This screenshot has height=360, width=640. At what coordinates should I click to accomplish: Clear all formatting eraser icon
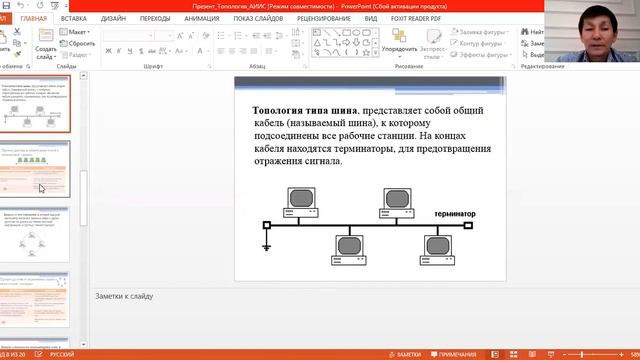(x=206, y=36)
